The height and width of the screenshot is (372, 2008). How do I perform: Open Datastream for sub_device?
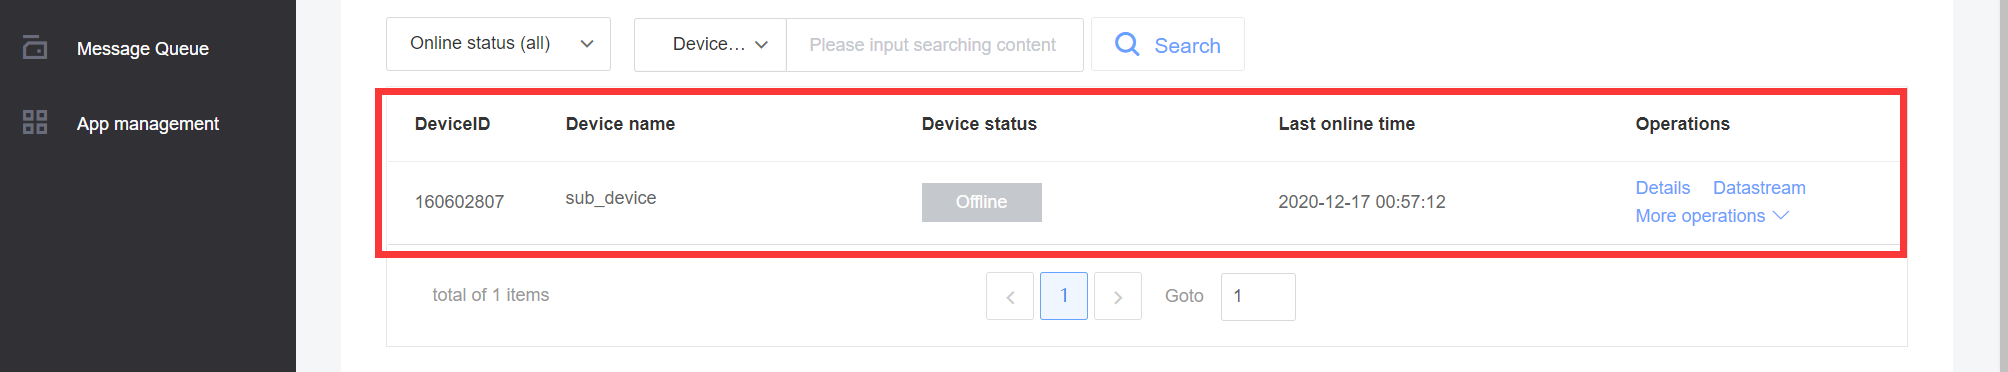1759,188
